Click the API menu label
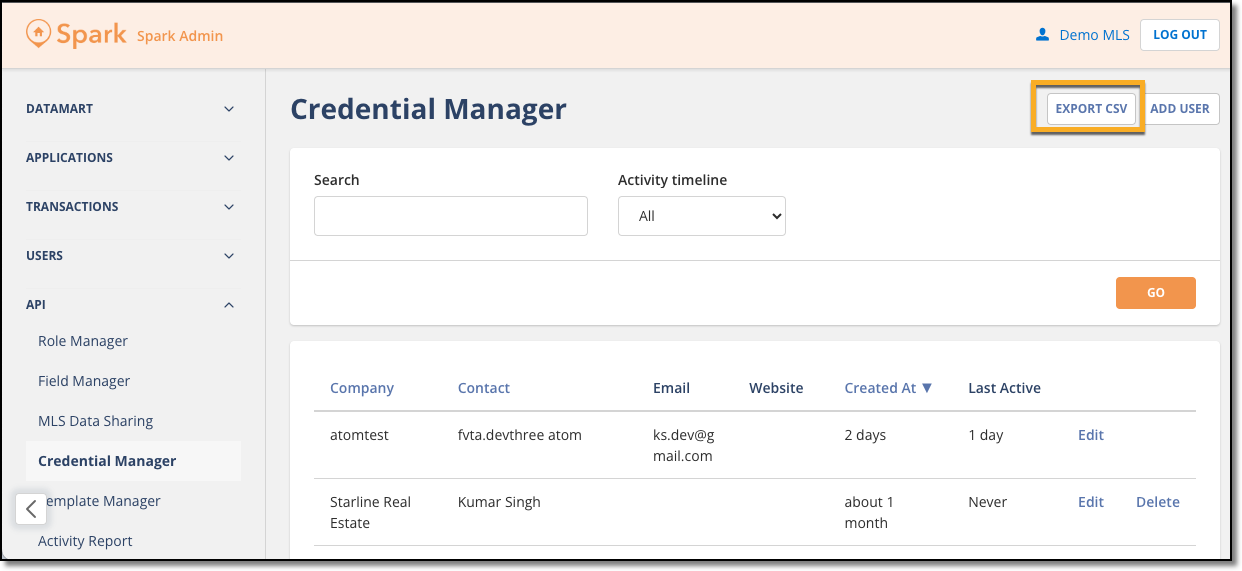 [x=36, y=305]
